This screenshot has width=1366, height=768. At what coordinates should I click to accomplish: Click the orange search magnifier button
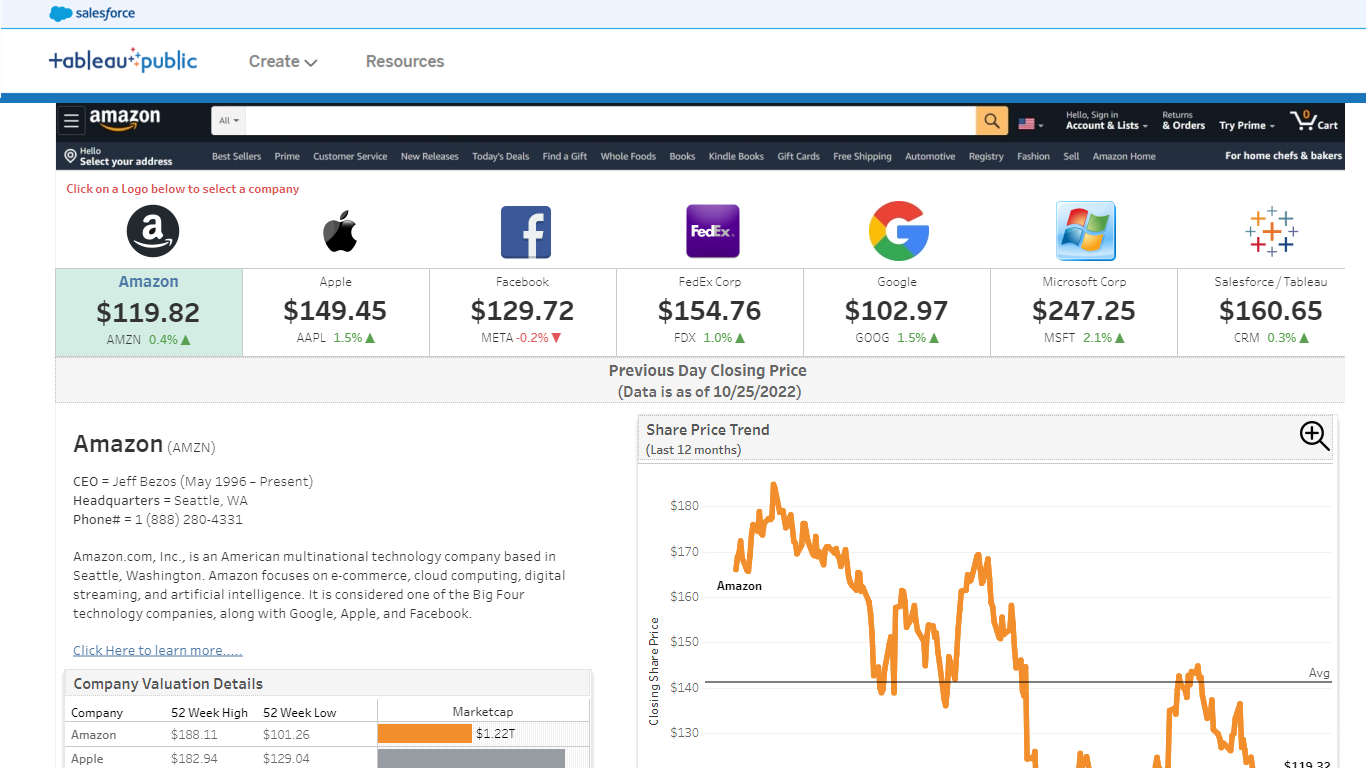point(991,121)
